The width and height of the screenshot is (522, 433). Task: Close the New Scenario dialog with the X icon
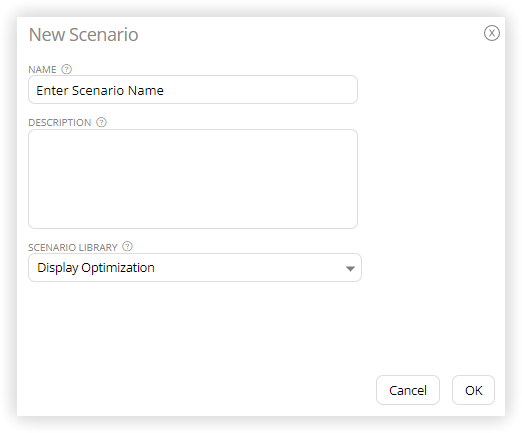(491, 33)
